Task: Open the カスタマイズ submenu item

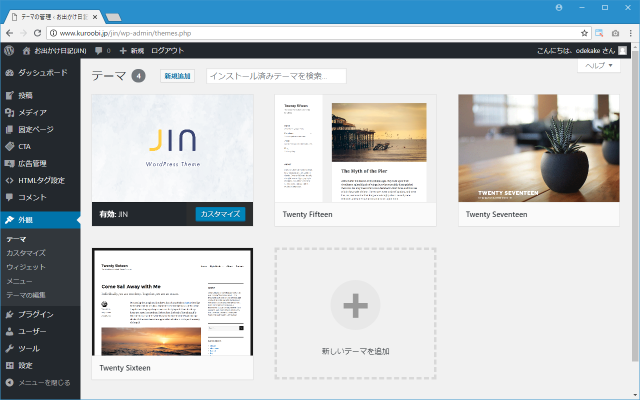Action: (26, 253)
